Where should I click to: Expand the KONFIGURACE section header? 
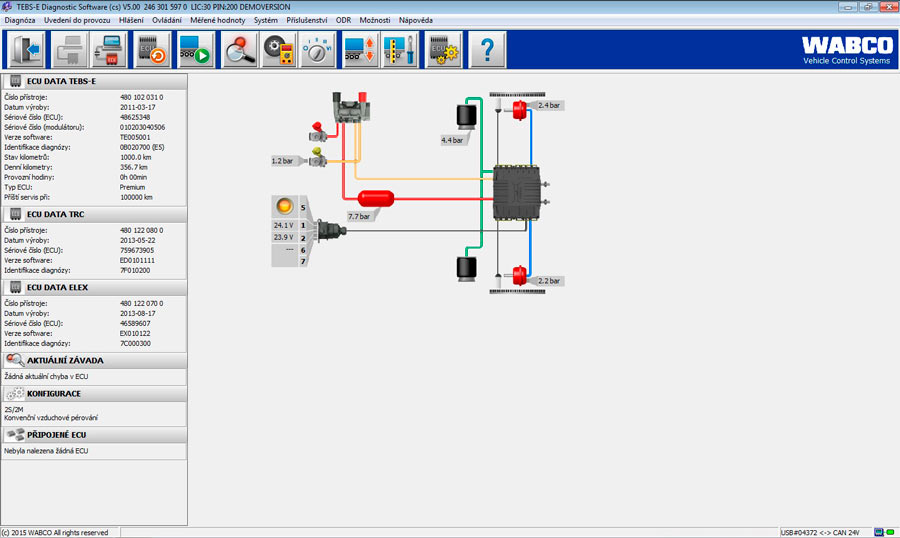point(95,393)
